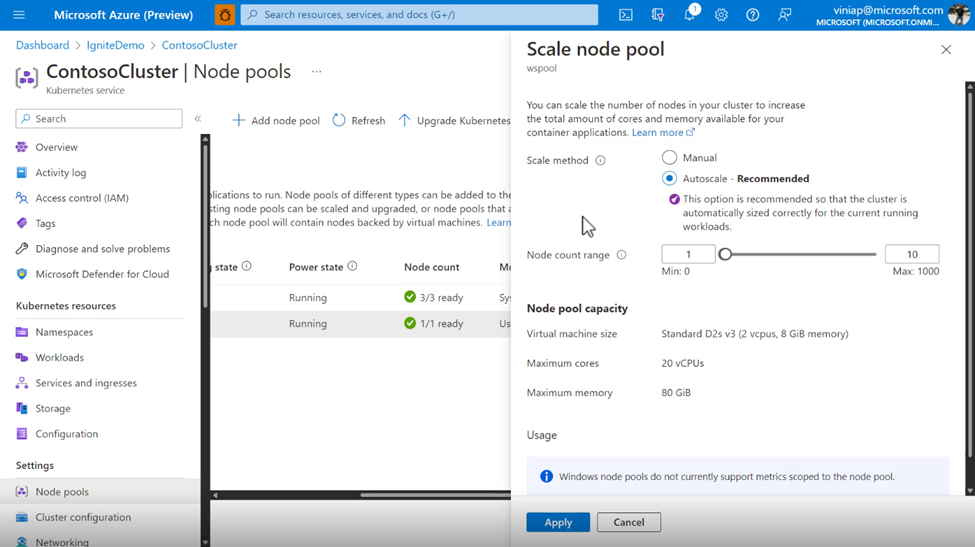975x547 pixels.
Task: Click the Power state column header
Action: pyautogui.click(x=316, y=267)
